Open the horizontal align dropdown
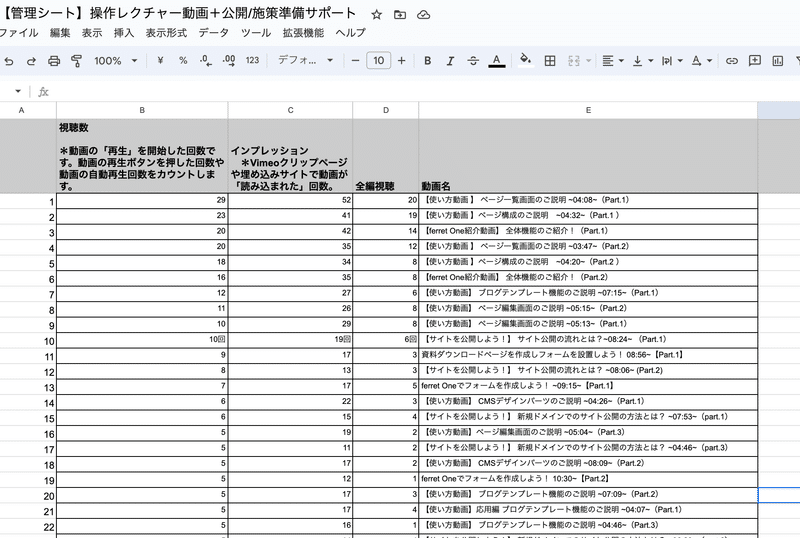 (613, 61)
